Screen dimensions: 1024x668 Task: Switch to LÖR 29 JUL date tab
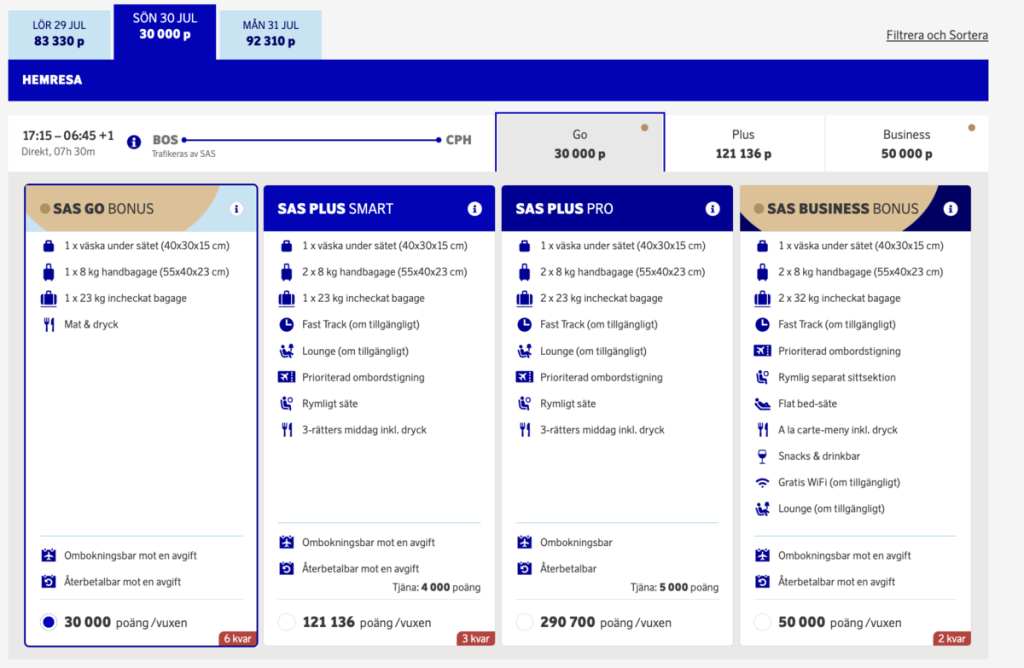pyautogui.click(x=59, y=34)
